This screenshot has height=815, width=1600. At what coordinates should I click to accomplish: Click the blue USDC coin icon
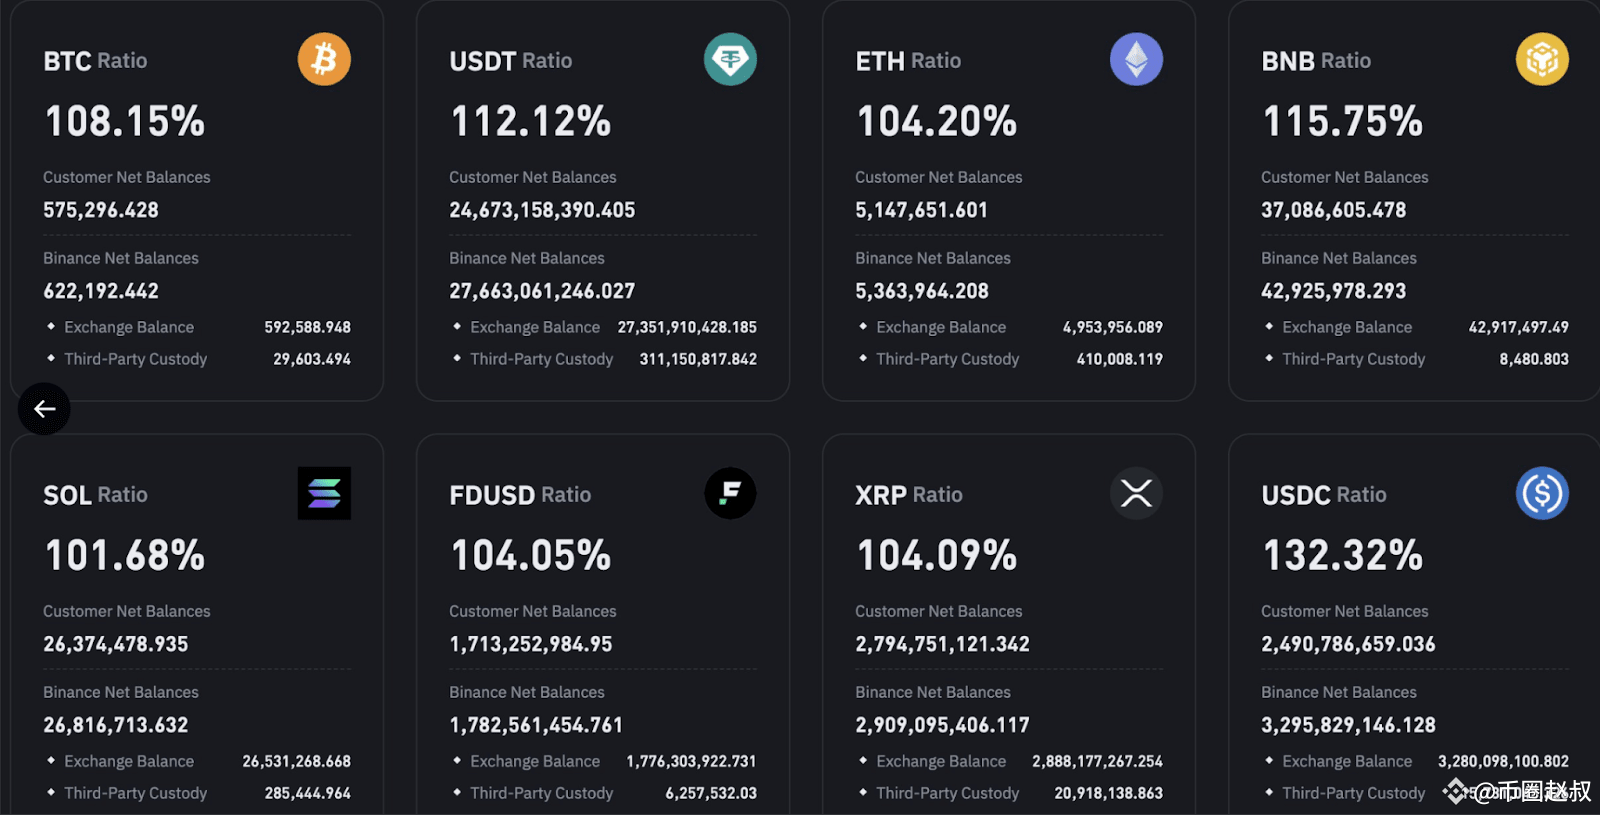(x=1542, y=493)
